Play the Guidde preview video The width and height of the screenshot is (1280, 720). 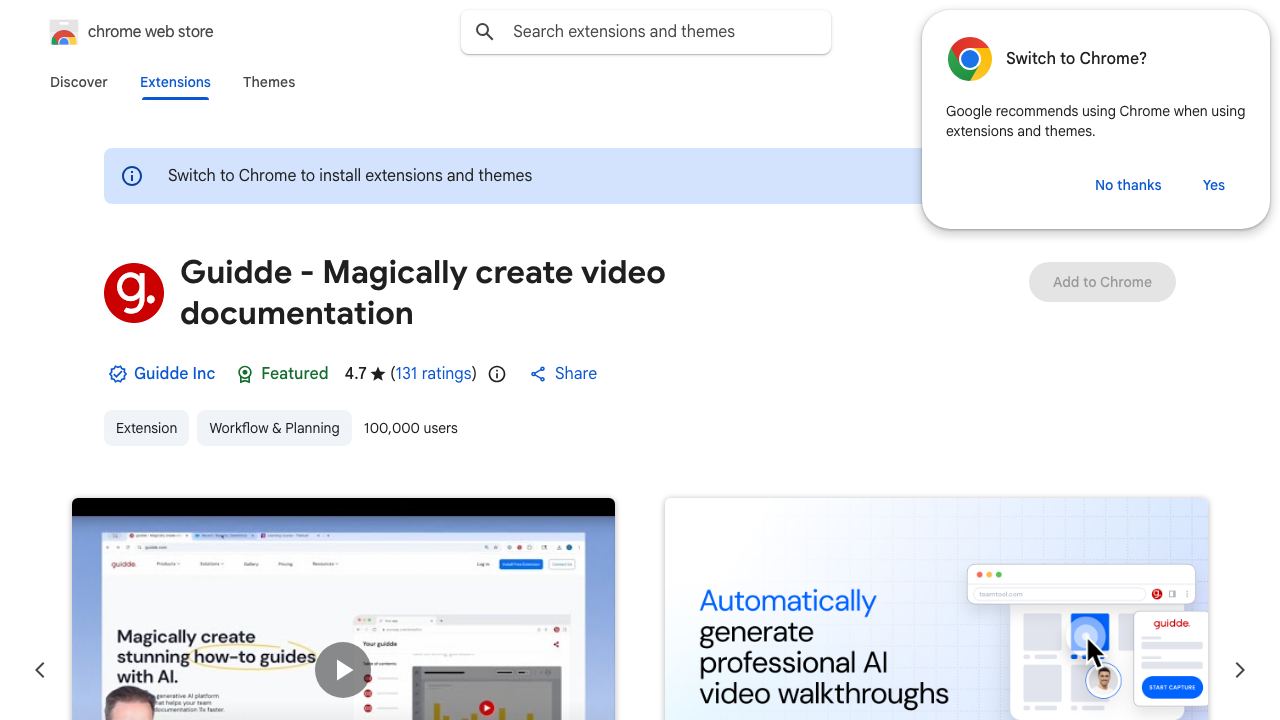343,670
